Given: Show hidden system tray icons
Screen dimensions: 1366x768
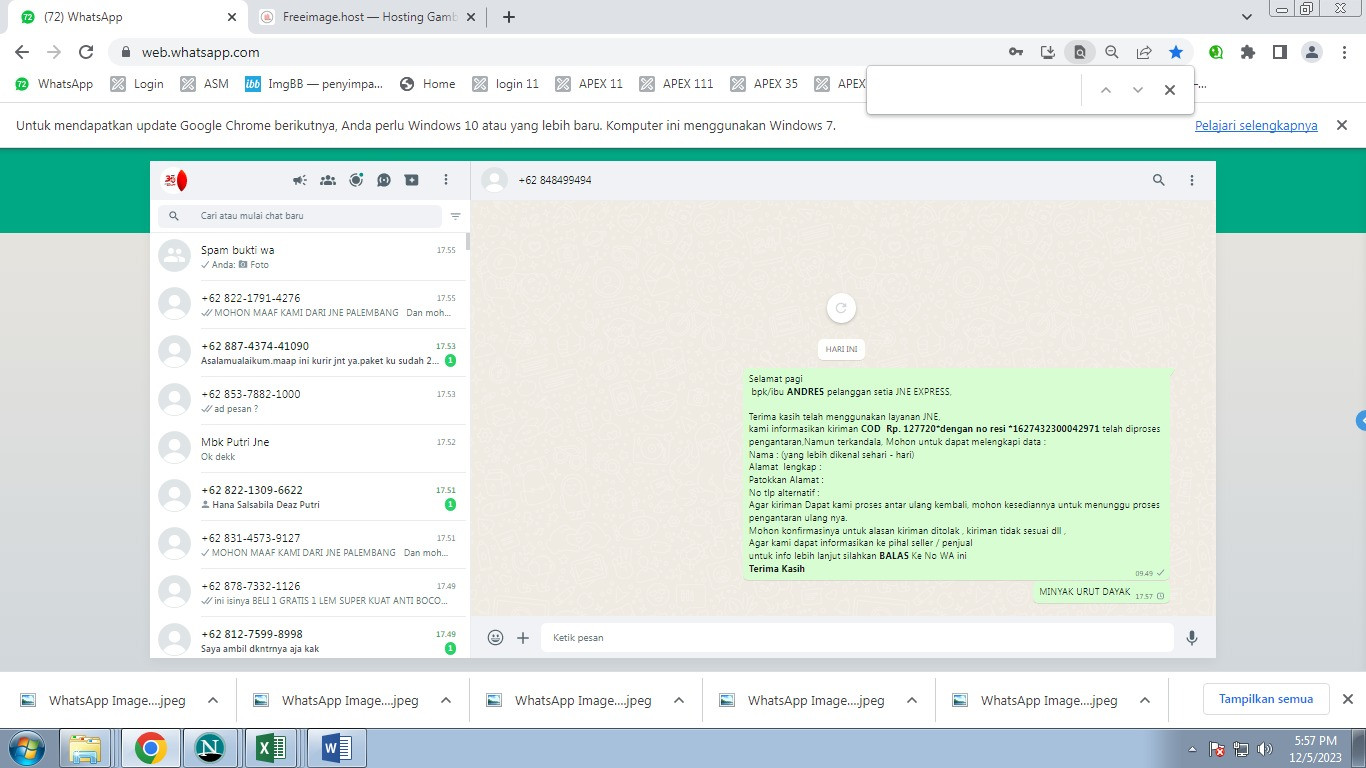Looking at the screenshot, I should pos(1192,749).
